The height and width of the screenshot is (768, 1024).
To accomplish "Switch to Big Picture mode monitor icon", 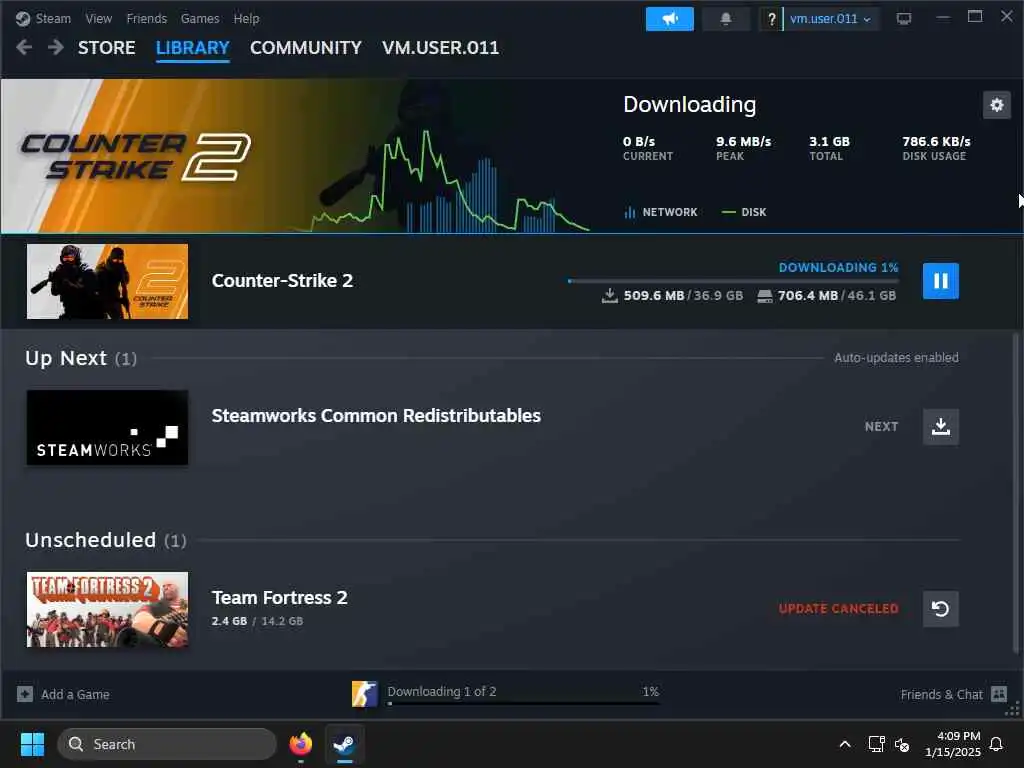I will click(904, 19).
